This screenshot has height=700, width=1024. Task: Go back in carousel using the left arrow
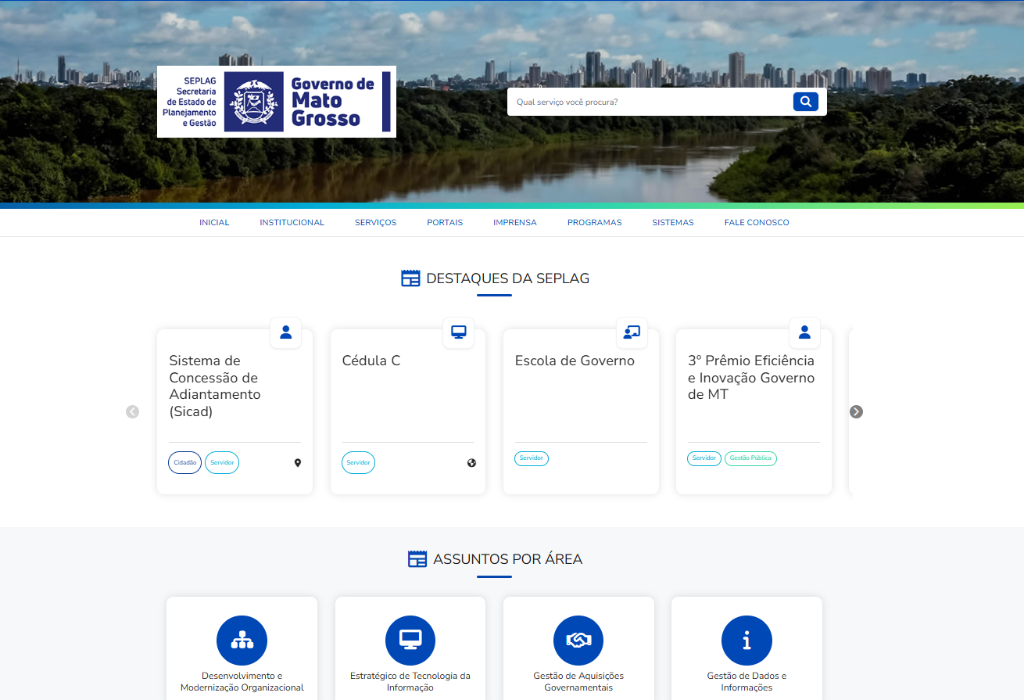pos(132,412)
